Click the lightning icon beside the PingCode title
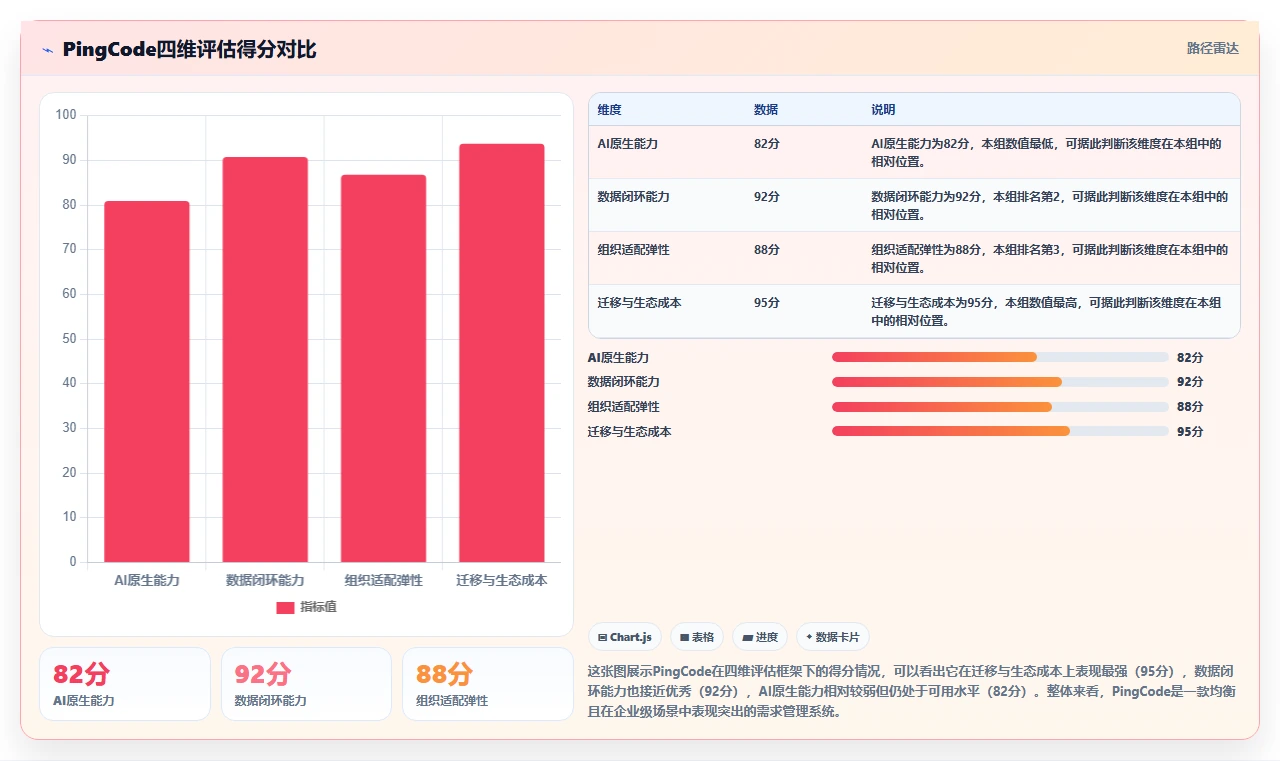1280x761 pixels. pos(48,50)
